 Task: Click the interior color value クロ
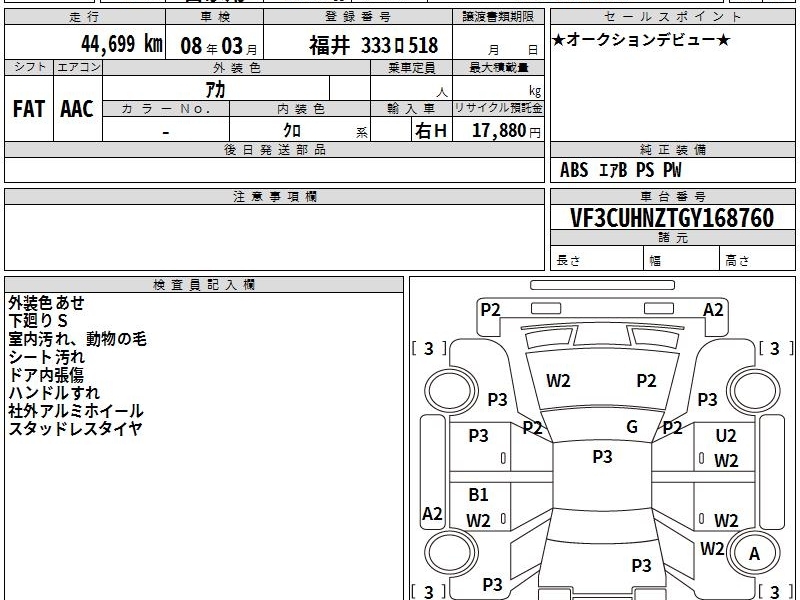[292, 130]
